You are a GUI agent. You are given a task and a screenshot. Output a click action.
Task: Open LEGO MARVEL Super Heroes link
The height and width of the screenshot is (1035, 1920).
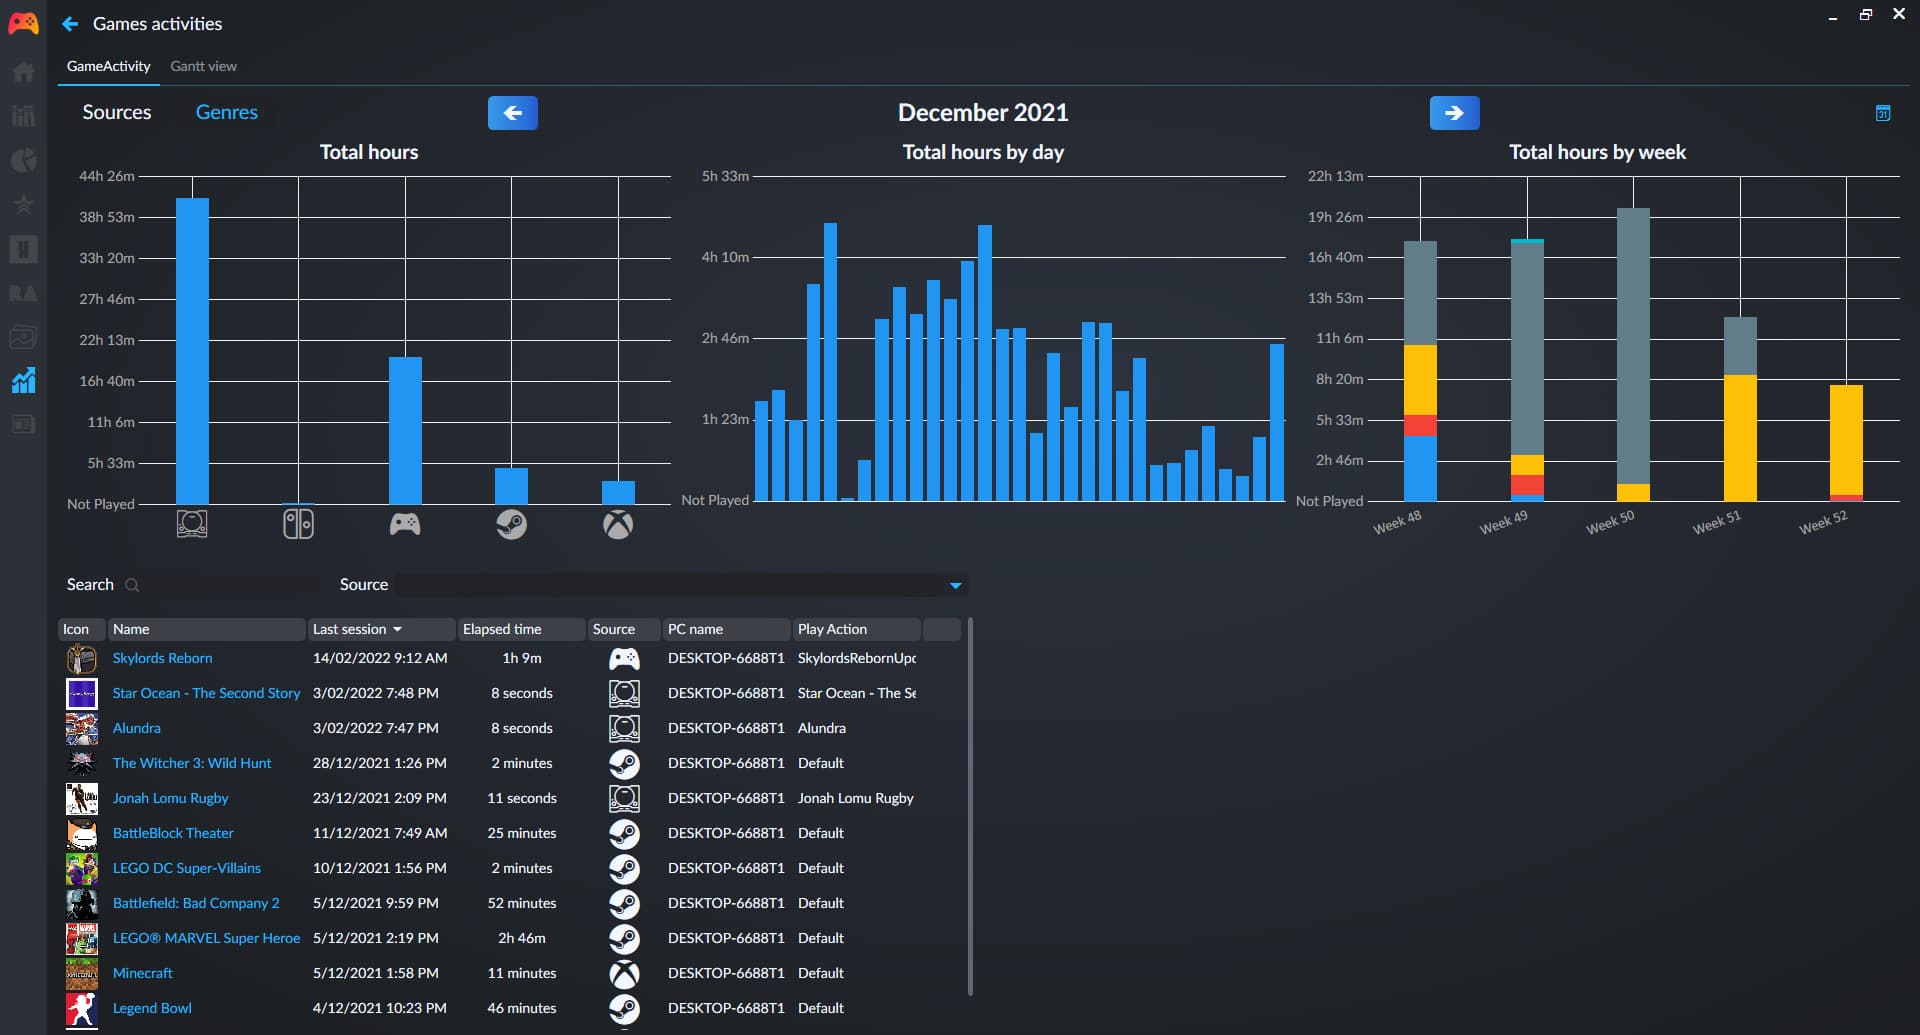pyautogui.click(x=206, y=938)
